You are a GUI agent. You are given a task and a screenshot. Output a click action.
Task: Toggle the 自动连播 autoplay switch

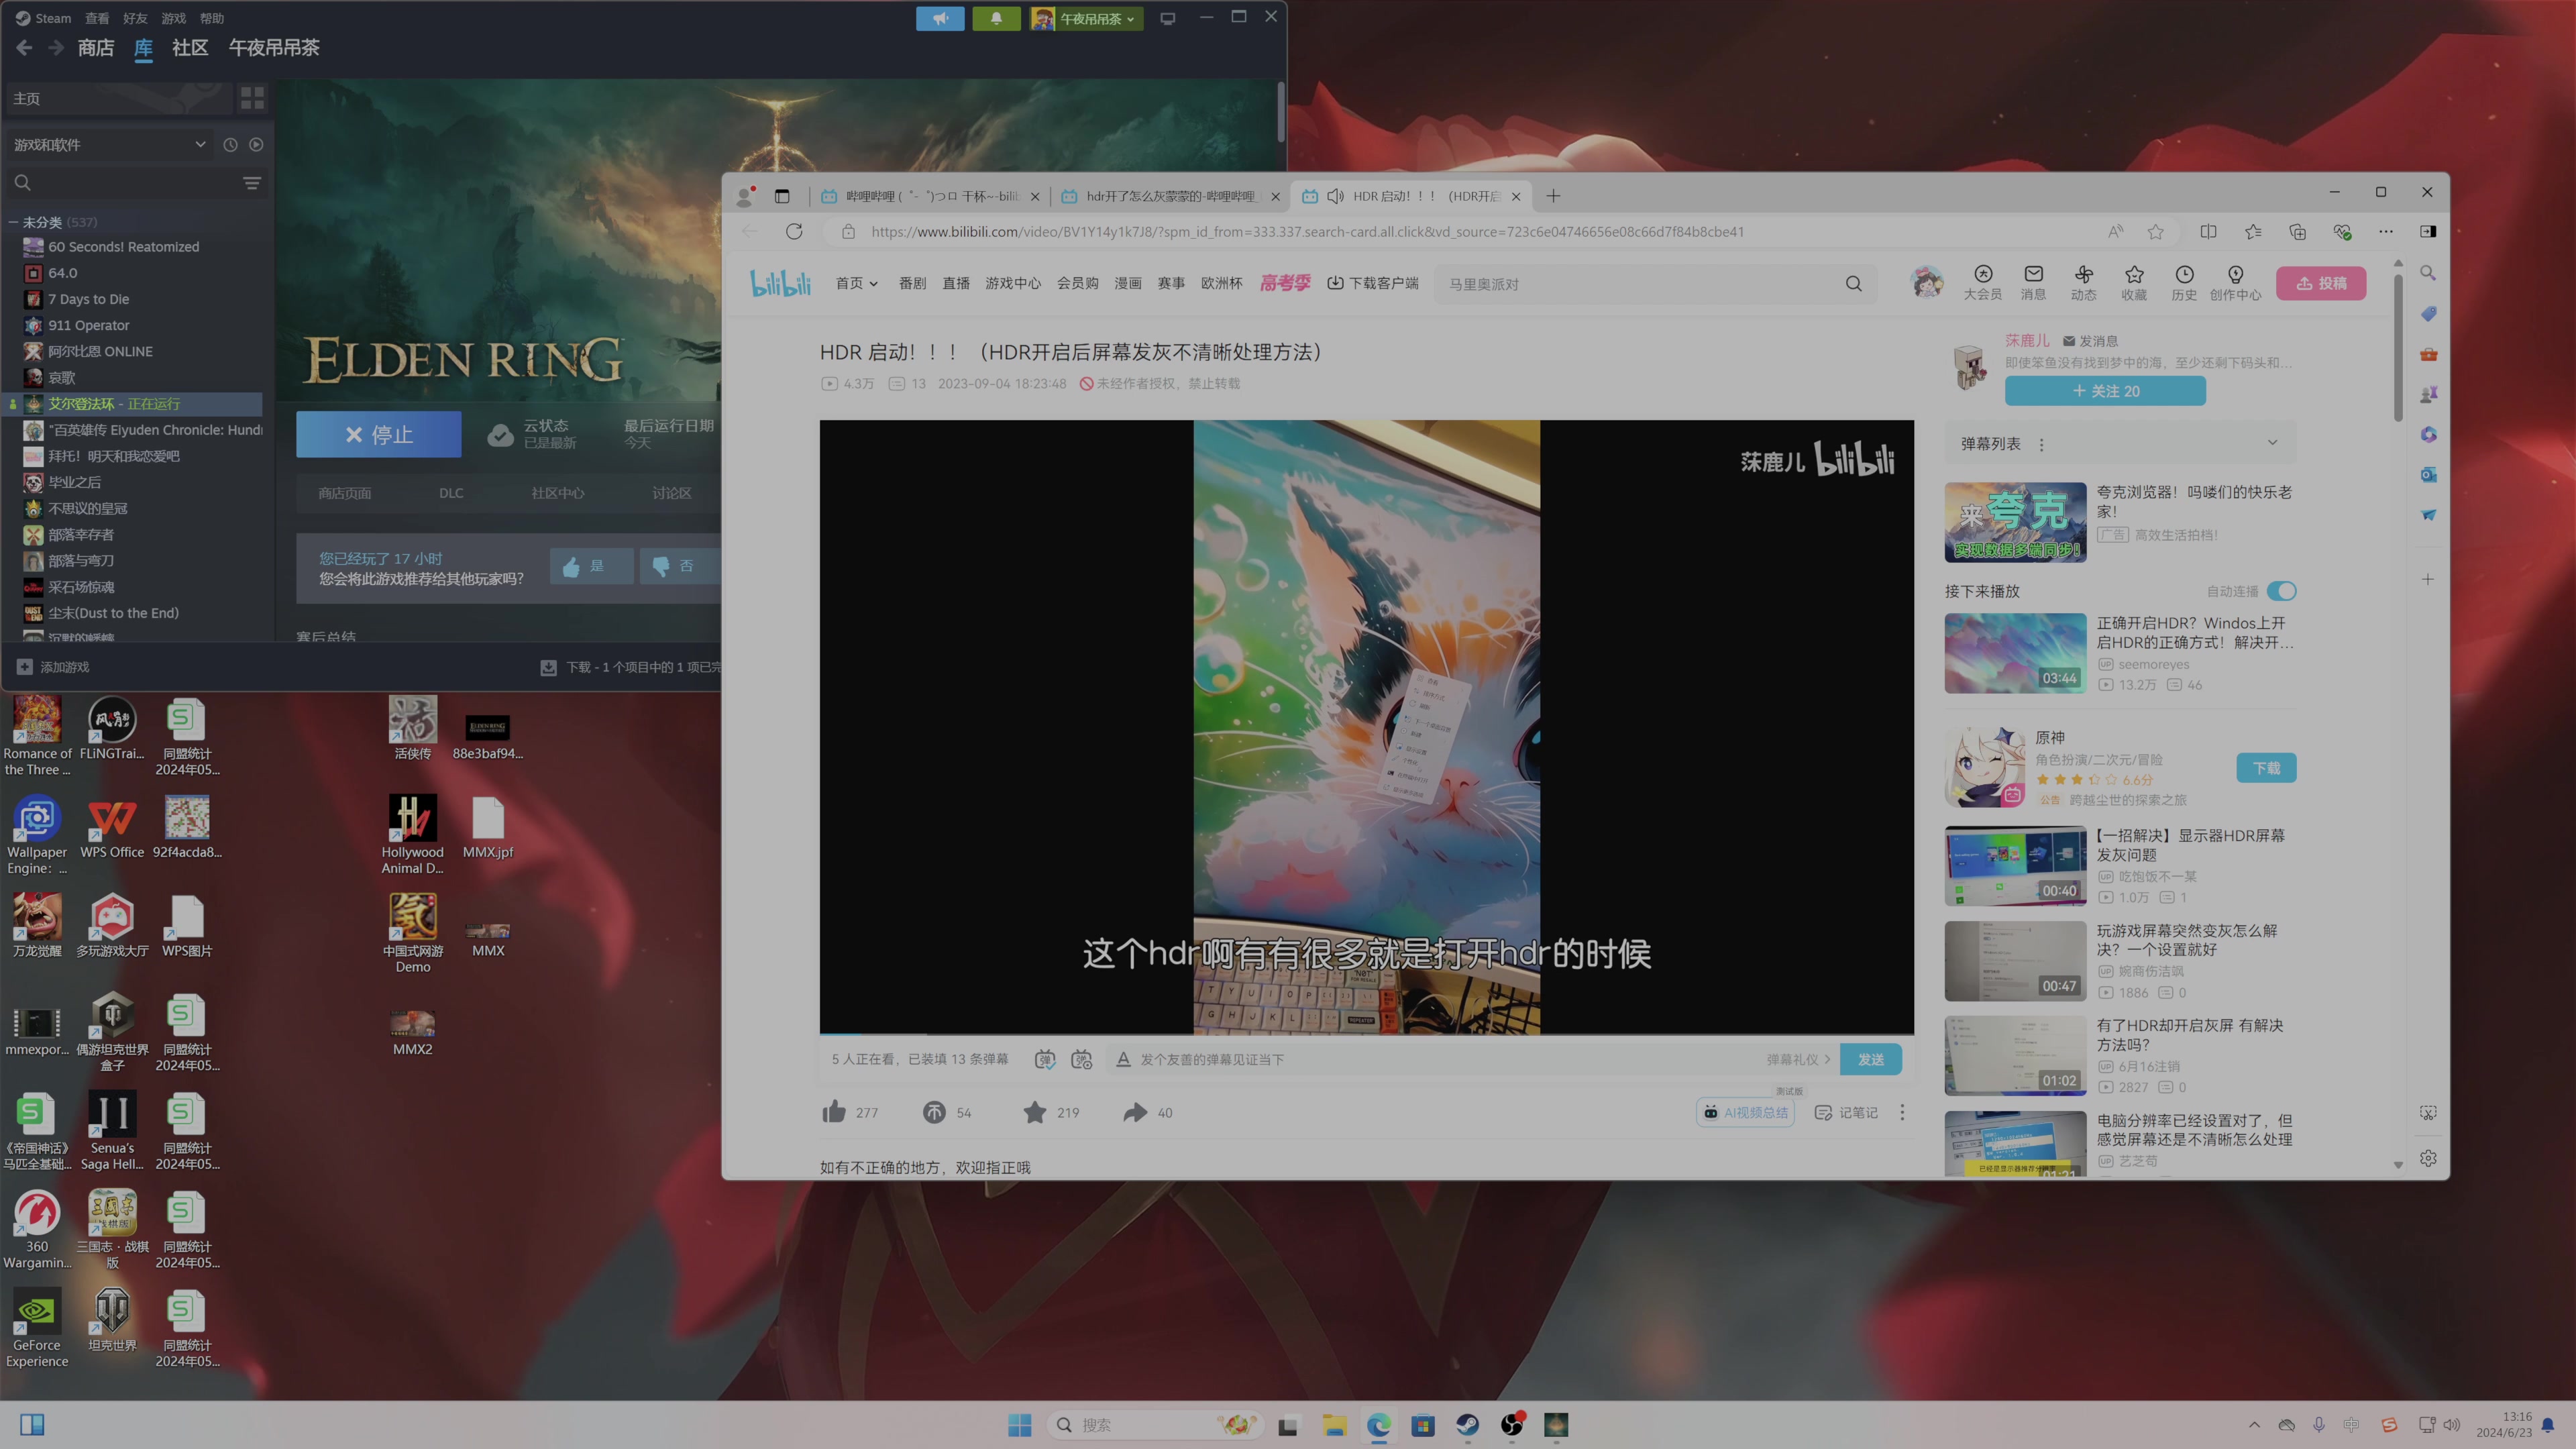pos(2281,591)
